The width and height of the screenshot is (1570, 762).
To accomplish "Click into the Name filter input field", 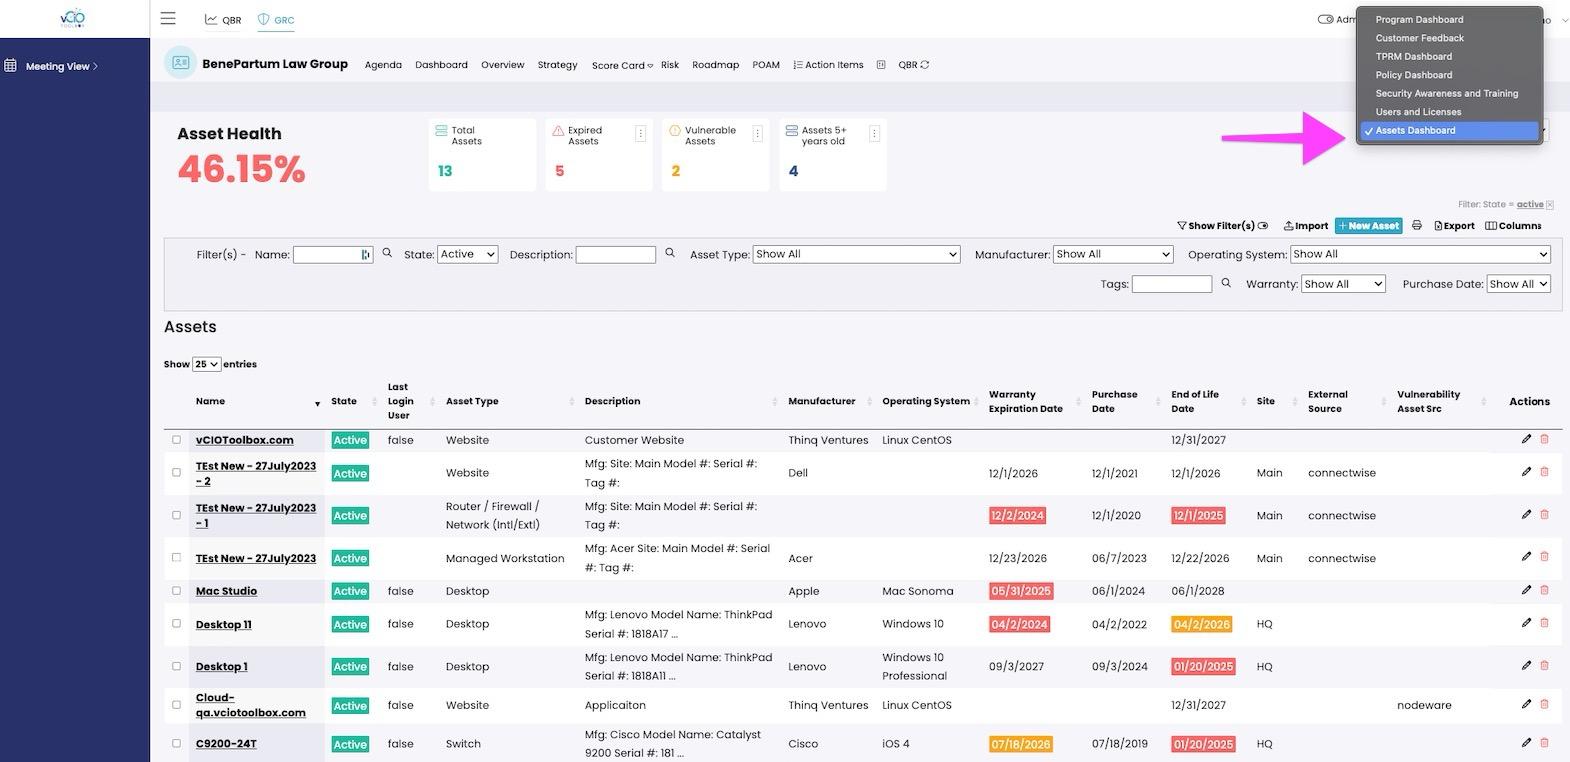I will 332,255.
